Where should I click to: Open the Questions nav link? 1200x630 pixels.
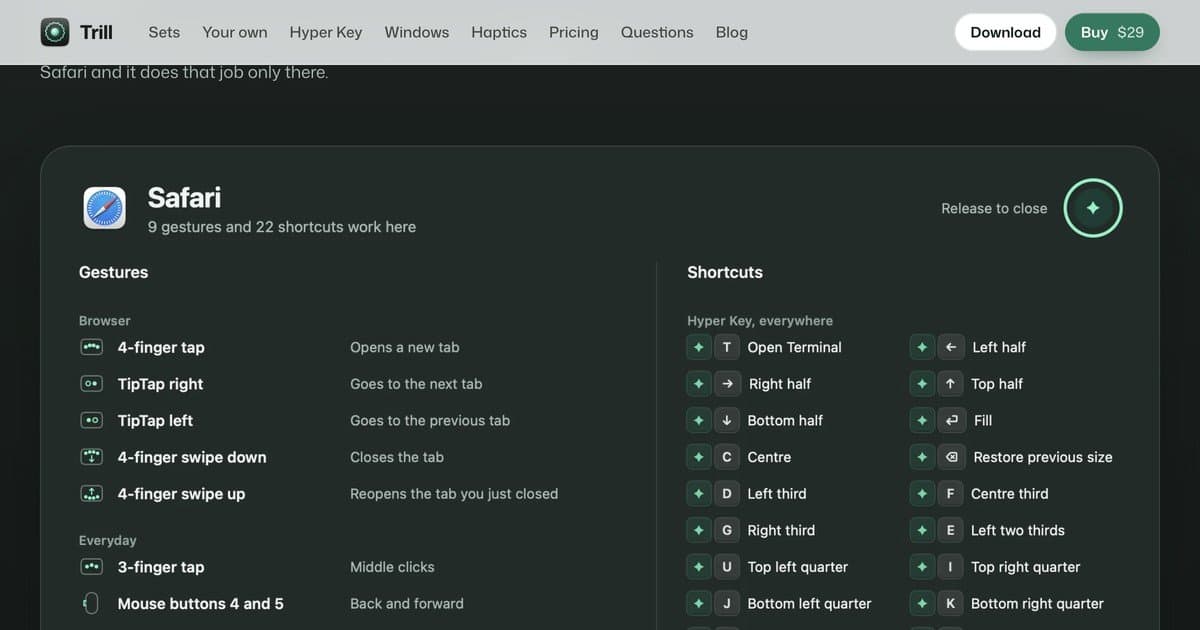tap(657, 32)
